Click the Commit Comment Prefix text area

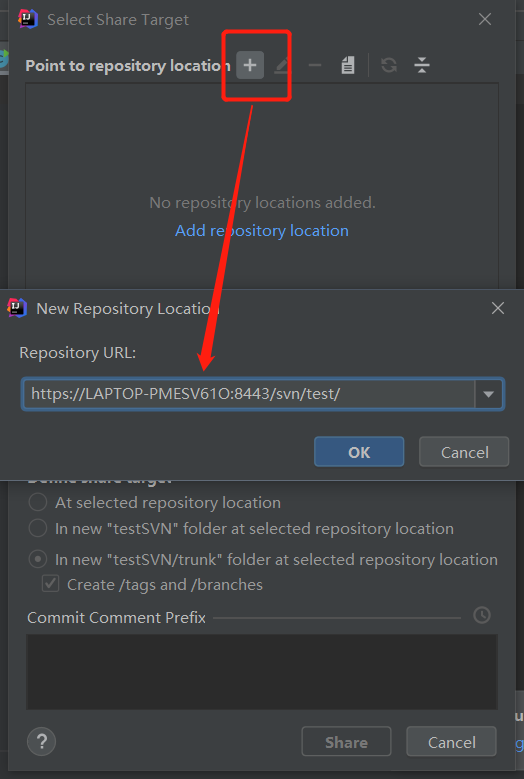point(262,672)
